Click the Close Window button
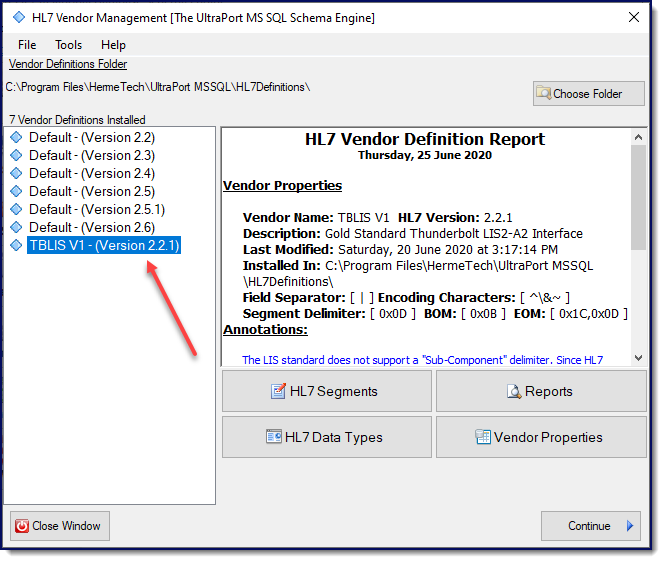 click(59, 526)
